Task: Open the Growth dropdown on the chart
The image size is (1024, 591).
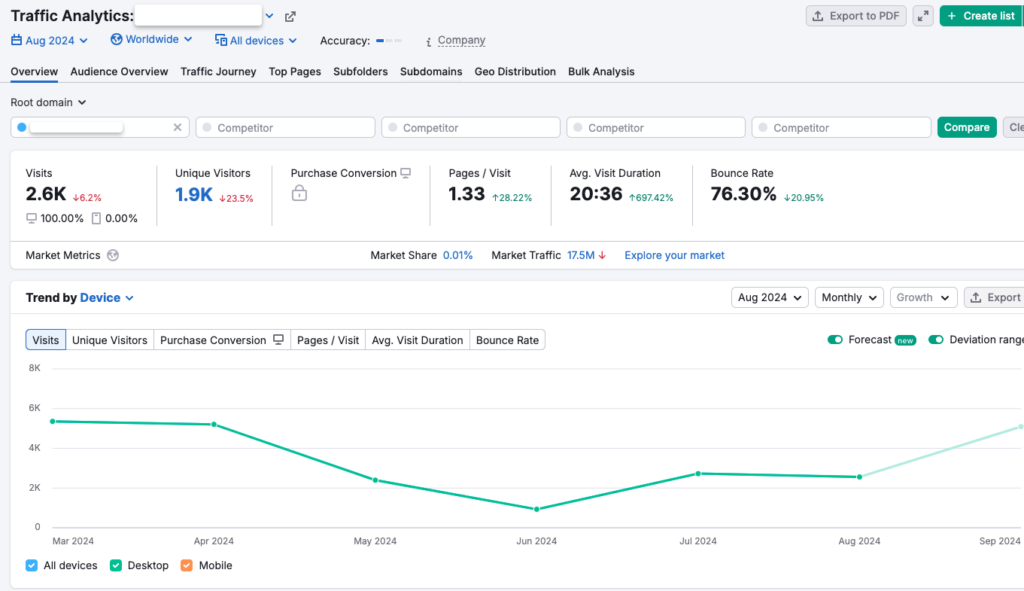Action: point(923,297)
